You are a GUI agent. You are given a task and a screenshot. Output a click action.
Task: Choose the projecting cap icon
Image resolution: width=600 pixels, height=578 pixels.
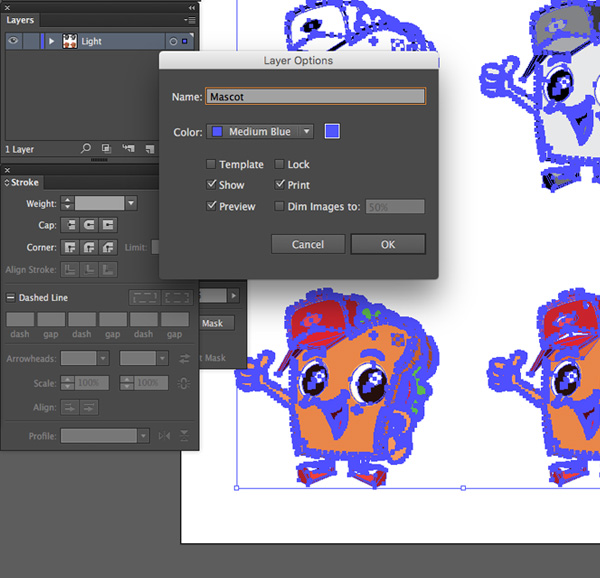108,225
